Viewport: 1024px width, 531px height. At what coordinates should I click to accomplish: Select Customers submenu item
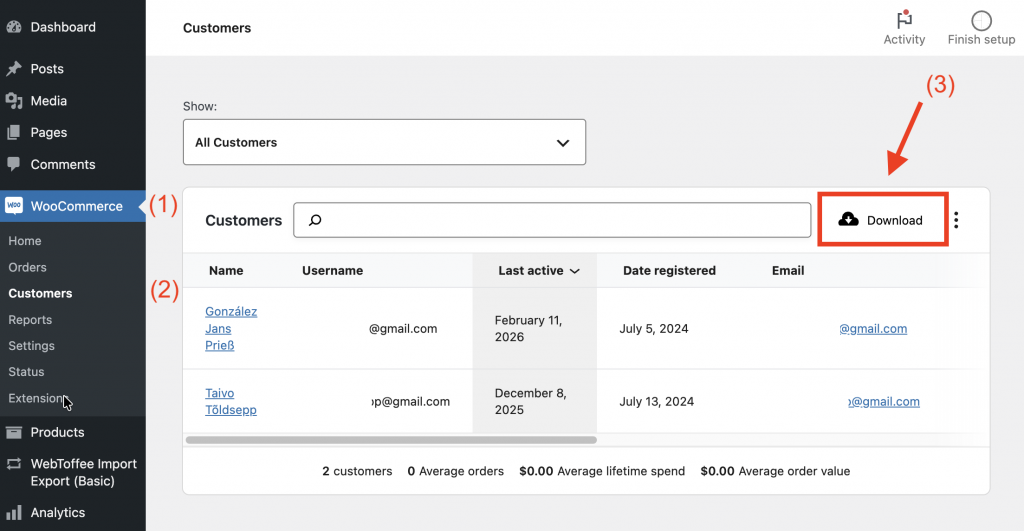pos(40,293)
